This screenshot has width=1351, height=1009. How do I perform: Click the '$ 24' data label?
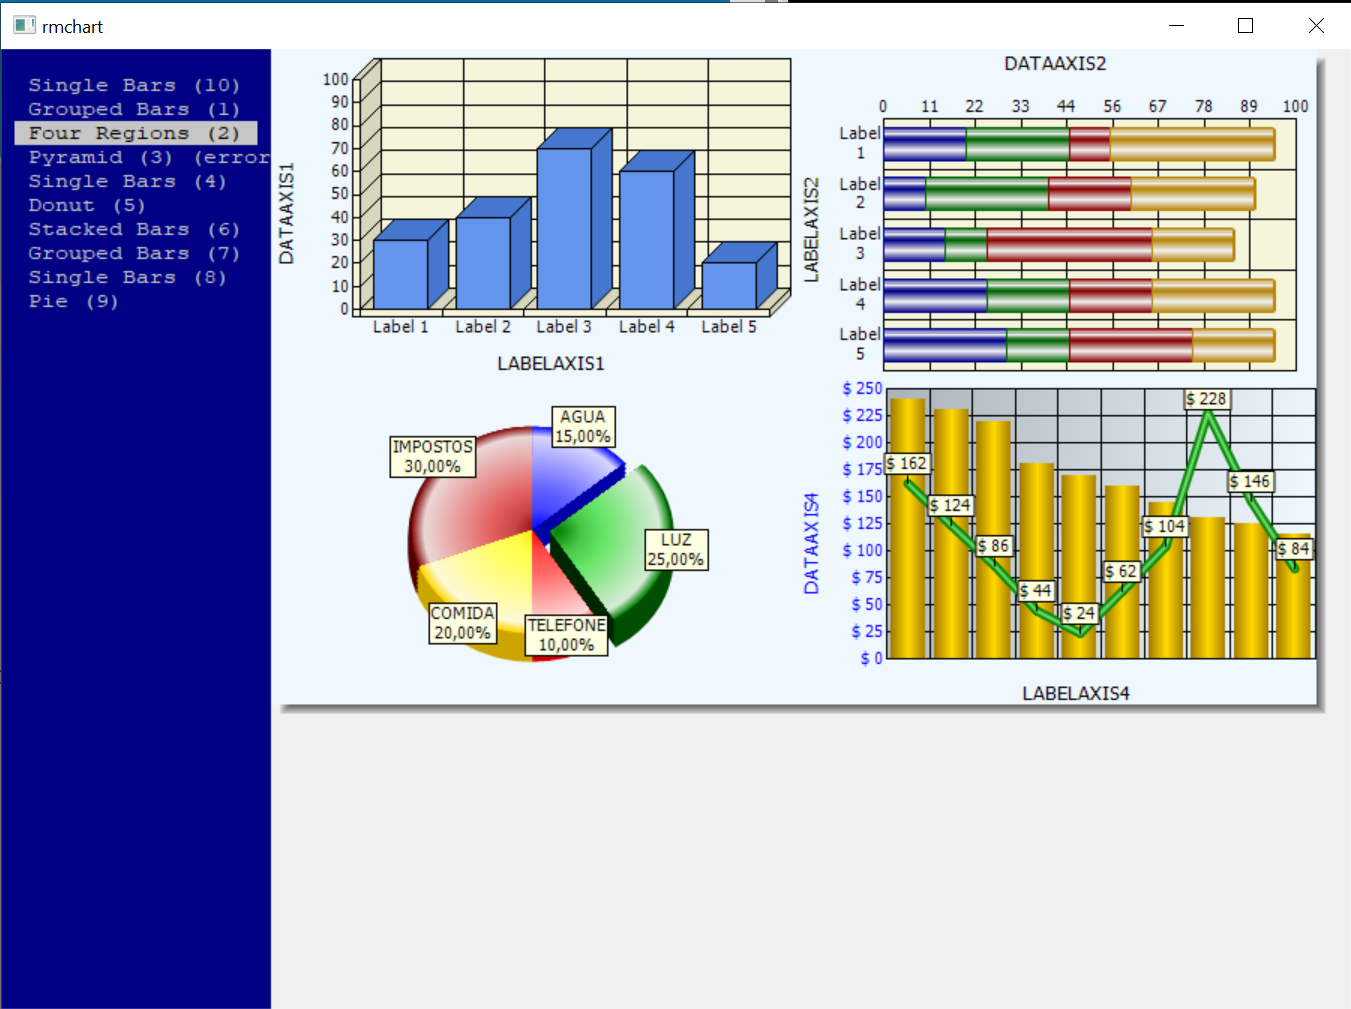click(x=1079, y=613)
